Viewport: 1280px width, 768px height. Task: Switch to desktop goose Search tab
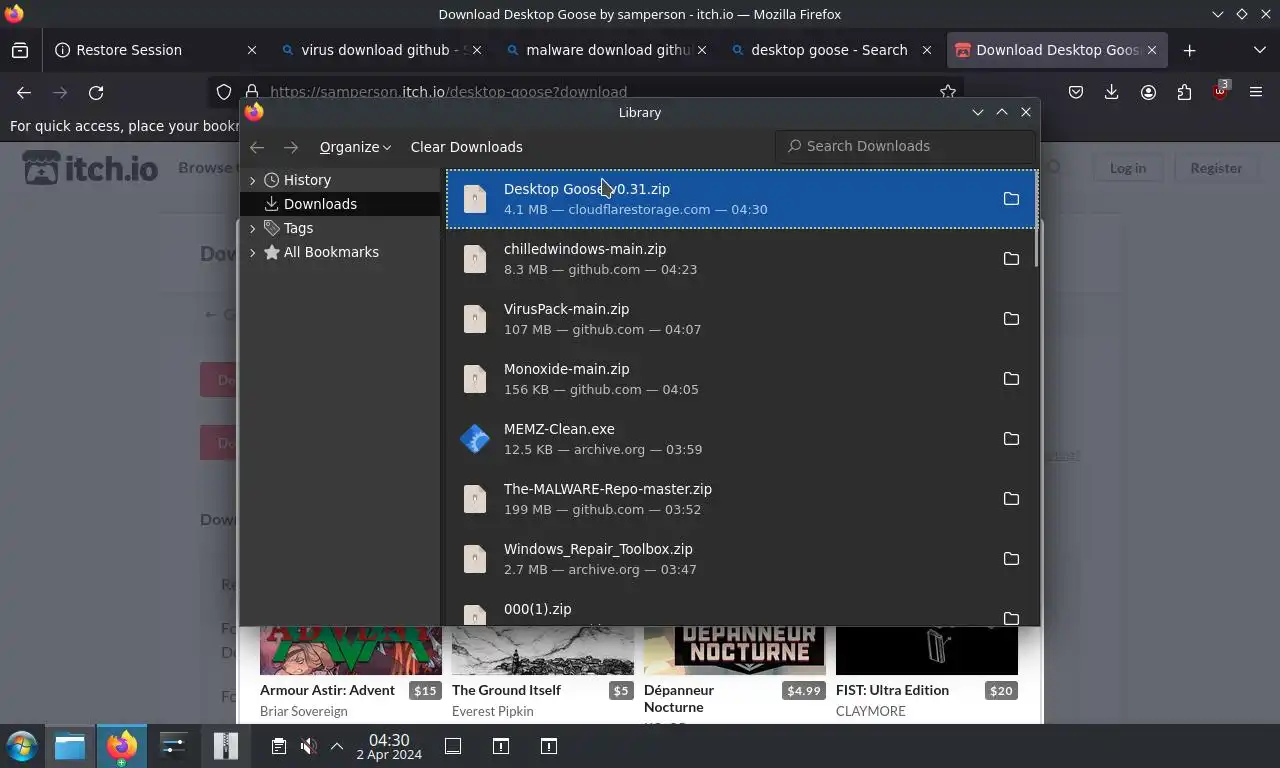(830, 50)
